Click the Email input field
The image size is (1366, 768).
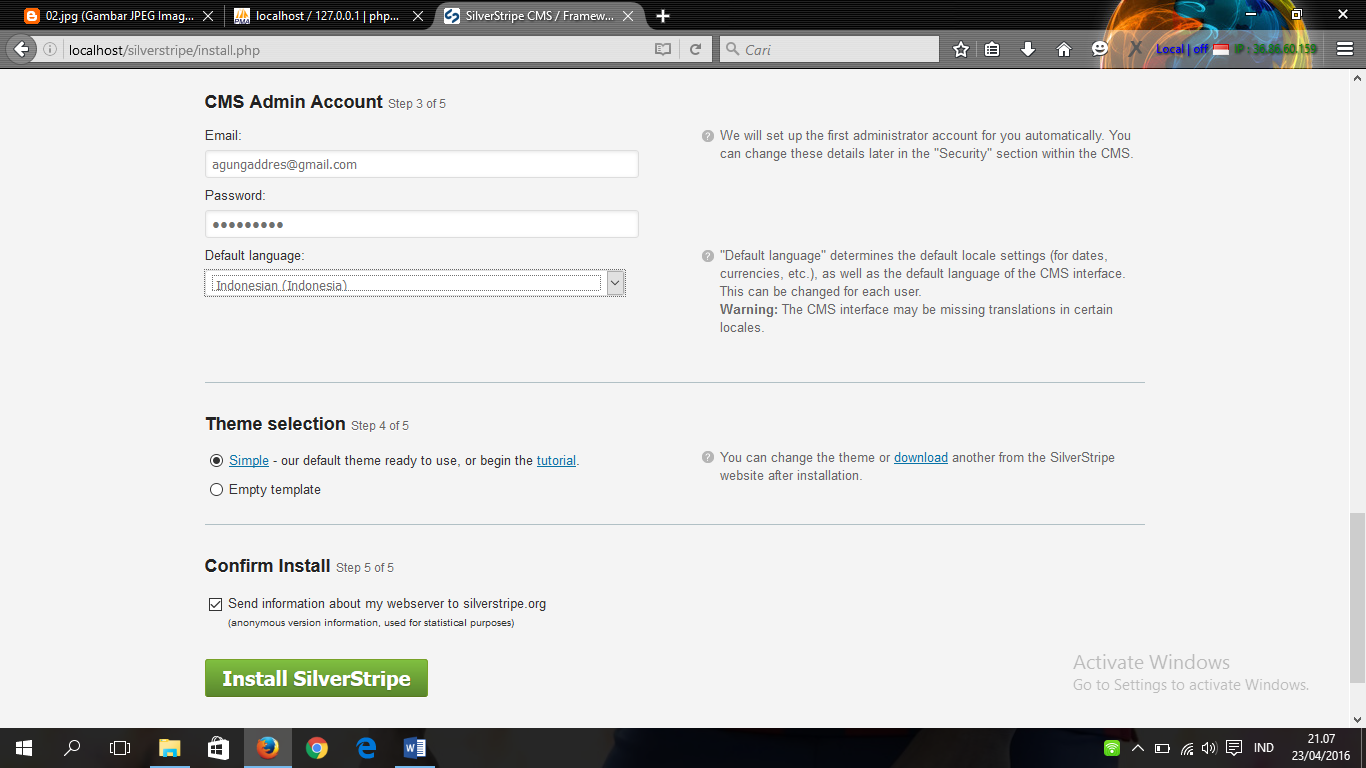[422, 164]
